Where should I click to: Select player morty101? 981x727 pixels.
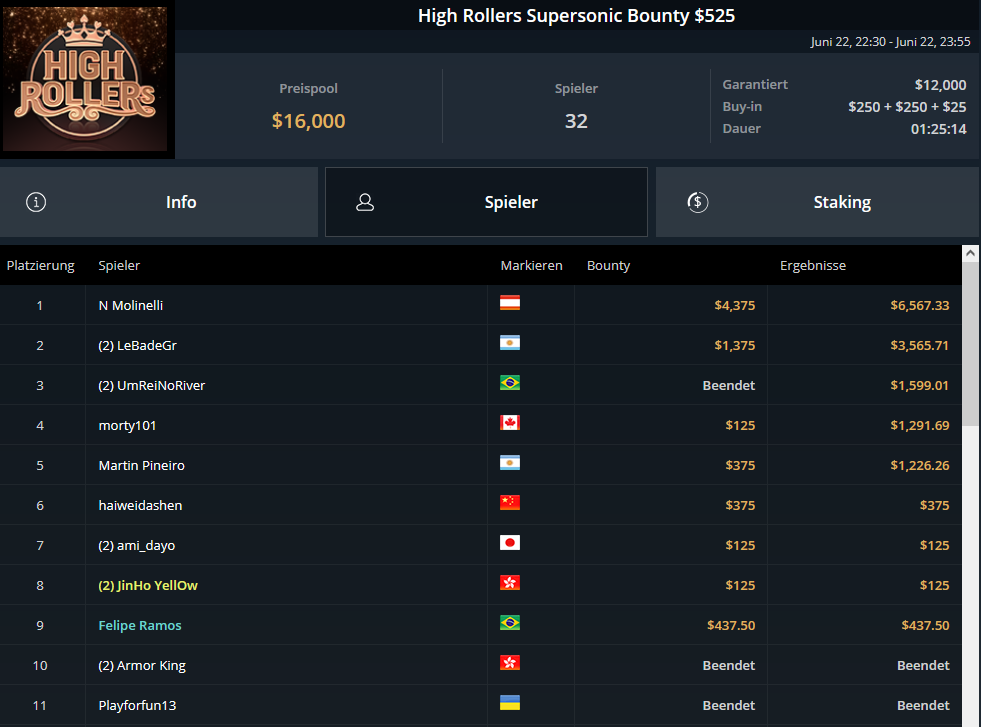(x=127, y=425)
